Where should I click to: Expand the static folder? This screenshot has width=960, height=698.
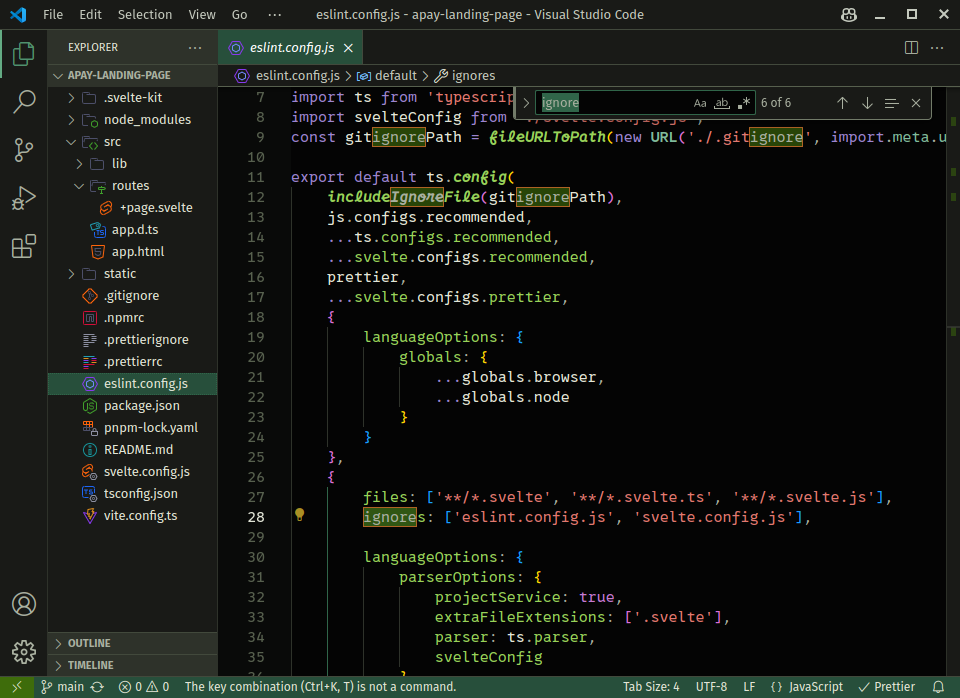(x=133, y=274)
